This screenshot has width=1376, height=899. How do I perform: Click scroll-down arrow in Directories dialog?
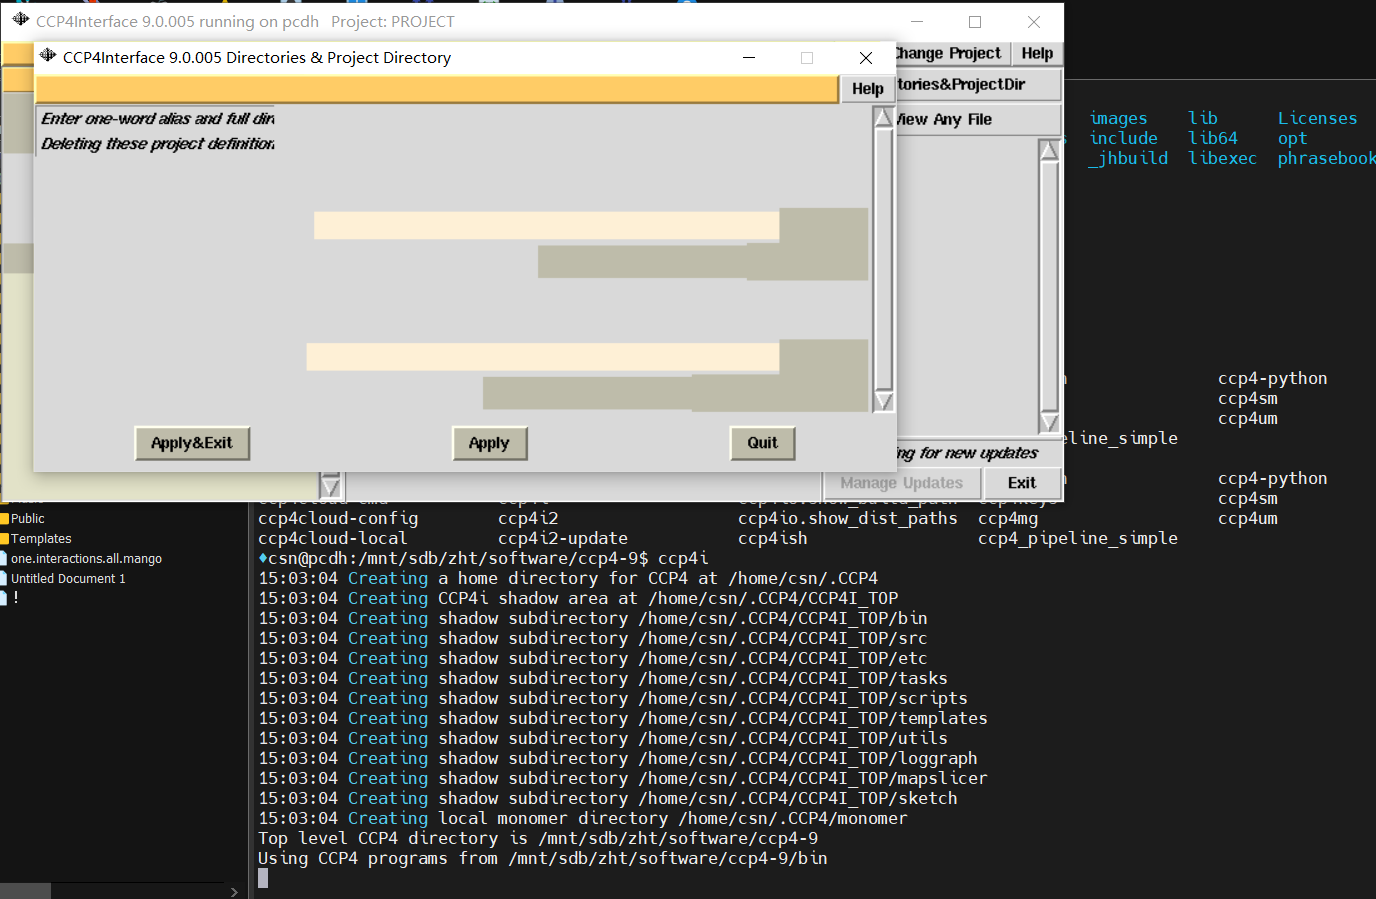point(884,401)
